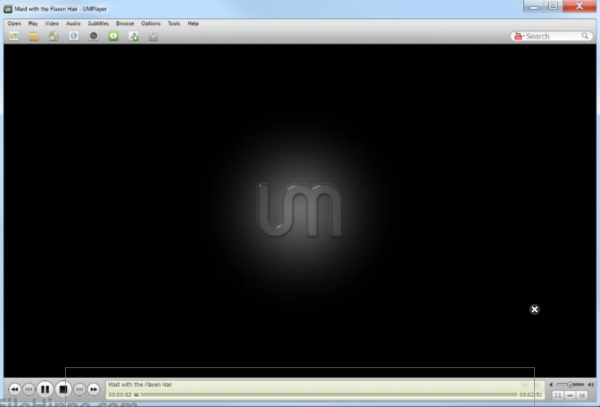Click the UMPlayer logo toolbar icon

(x=14, y=36)
